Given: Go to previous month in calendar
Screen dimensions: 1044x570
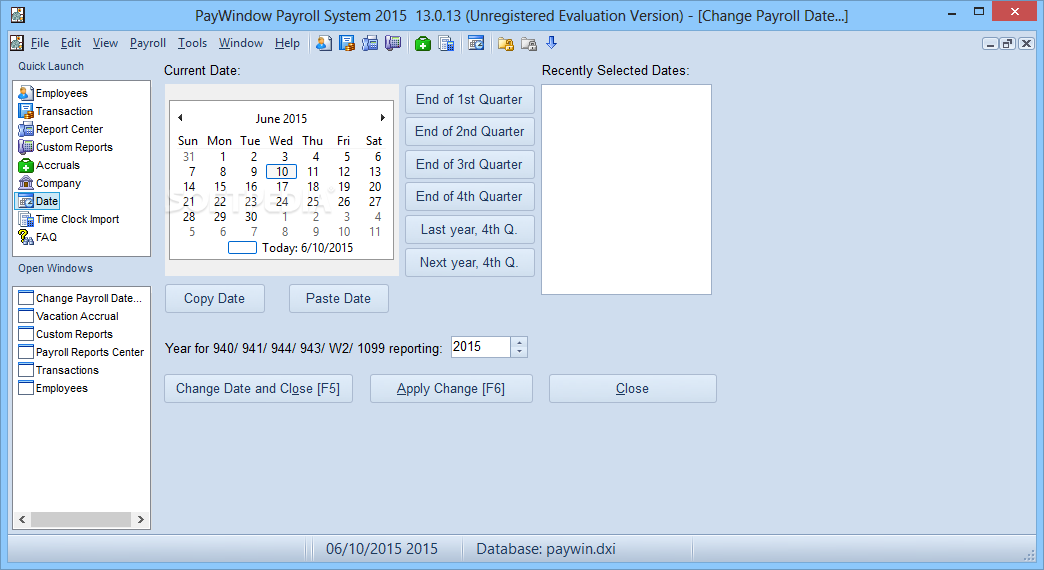Looking at the screenshot, I should (x=180, y=118).
